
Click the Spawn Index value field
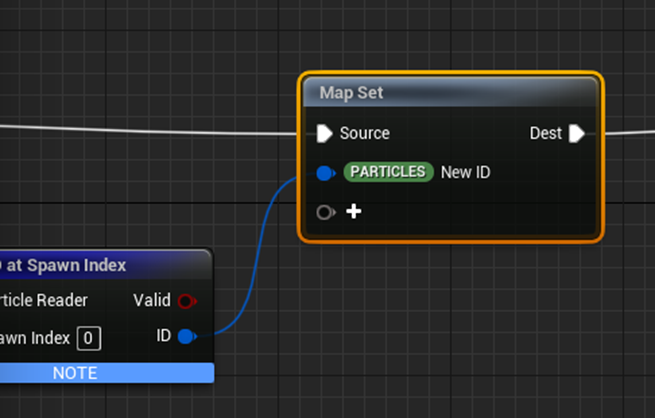coord(89,338)
